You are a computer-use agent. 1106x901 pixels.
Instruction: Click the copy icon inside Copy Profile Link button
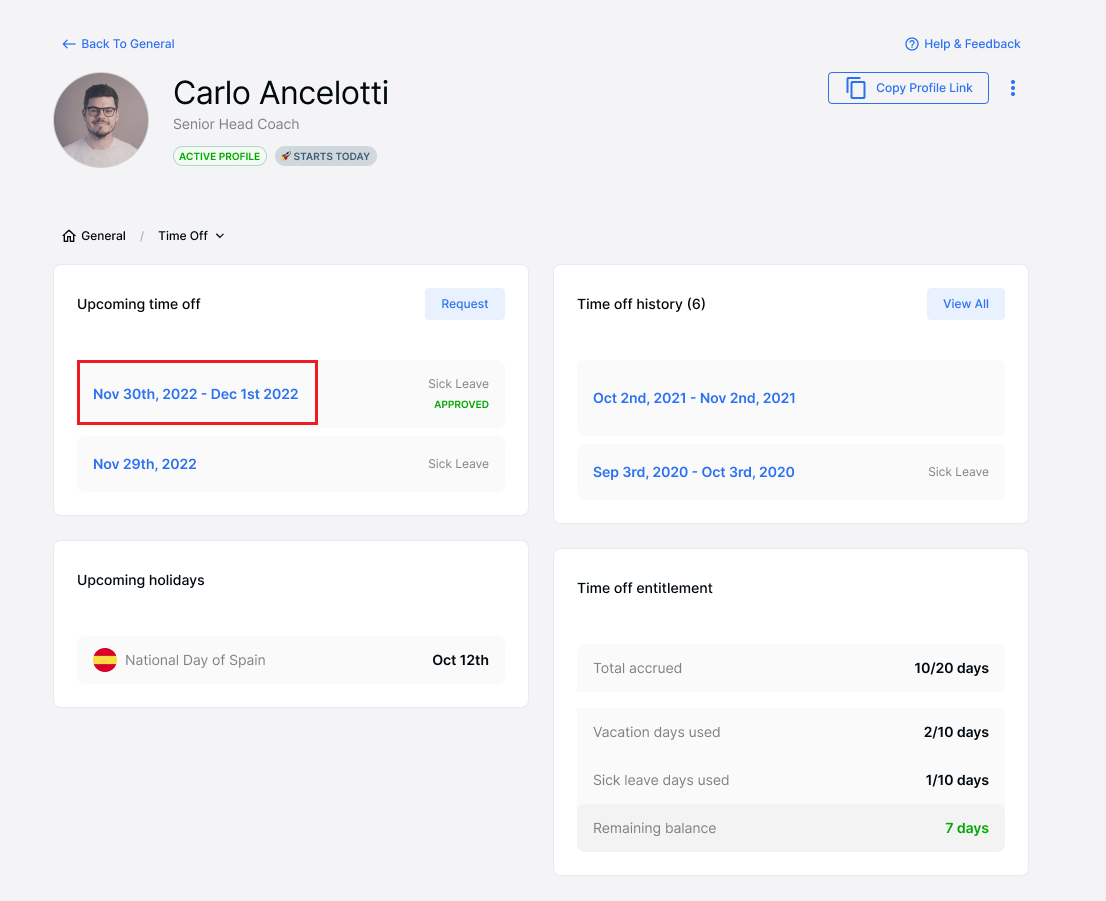[x=856, y=88]
